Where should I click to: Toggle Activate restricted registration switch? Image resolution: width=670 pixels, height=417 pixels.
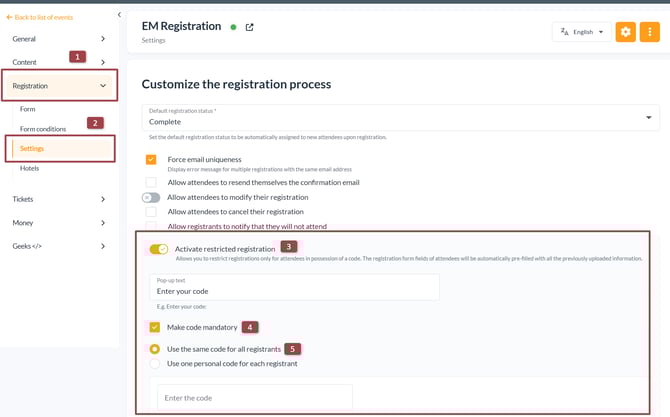158,249
